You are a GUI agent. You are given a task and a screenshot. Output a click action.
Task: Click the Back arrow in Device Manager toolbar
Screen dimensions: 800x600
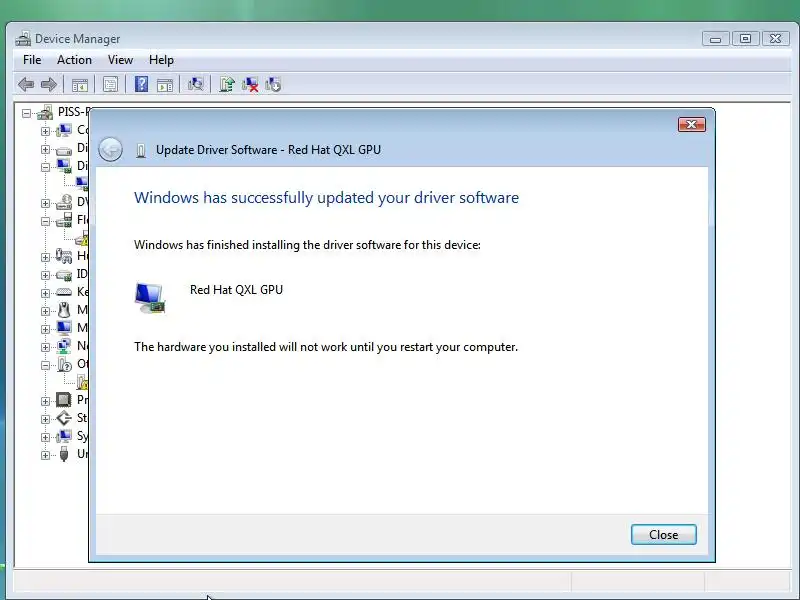(x=26, y=84)
